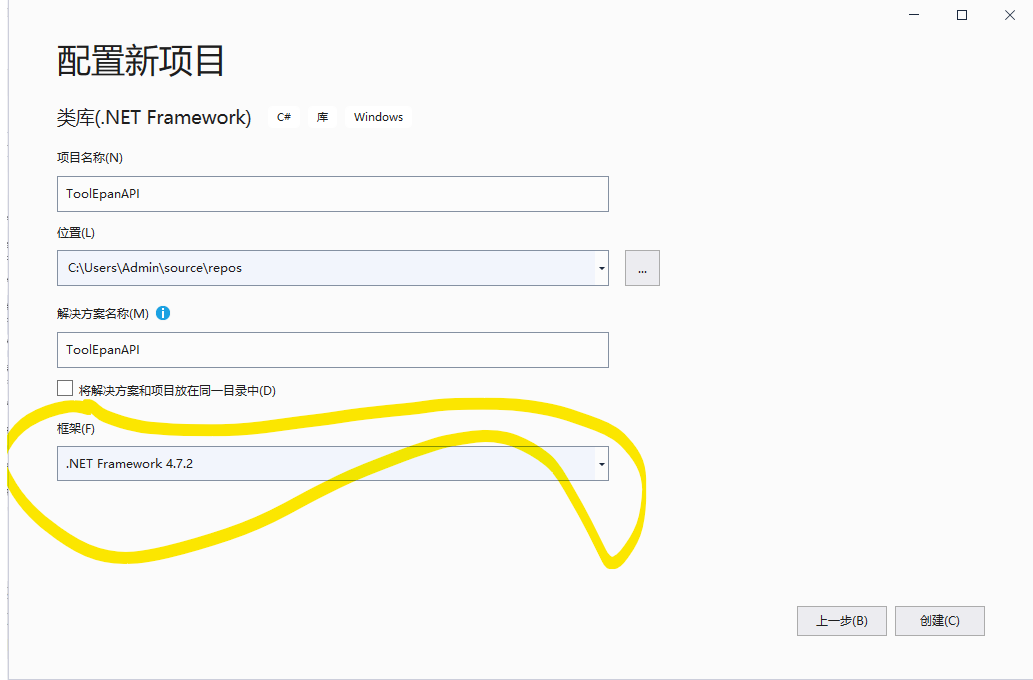The height and width of the screenshot is (680, 1033).
Task: Expand the 框架 (Framework) dropdown arrow
Action: pyautogui.click(x=601, y=464)
